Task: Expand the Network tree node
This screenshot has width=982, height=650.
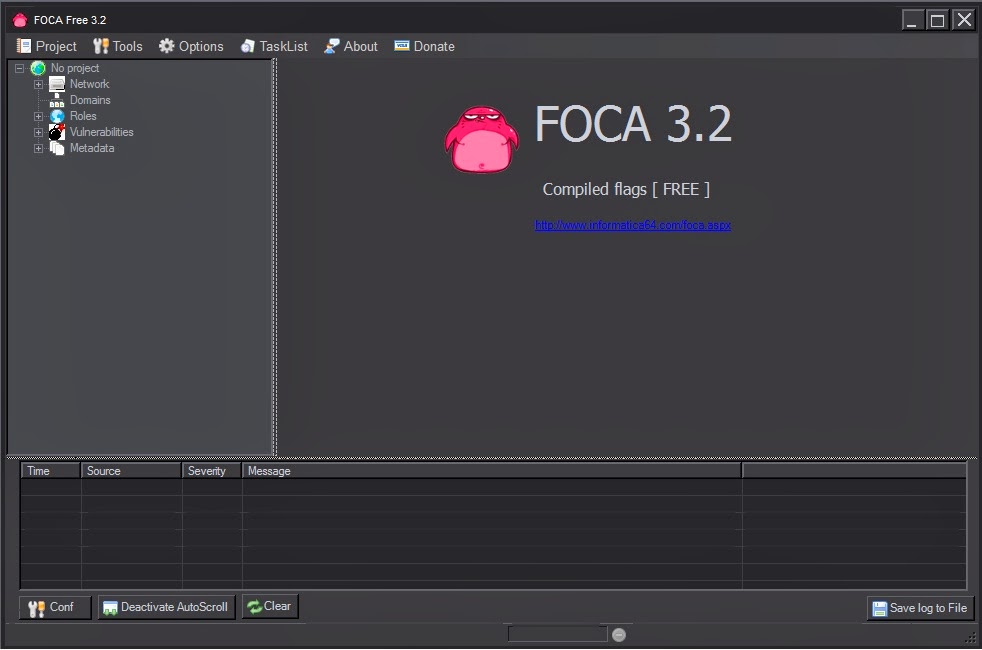Action: tap(38, 85)
